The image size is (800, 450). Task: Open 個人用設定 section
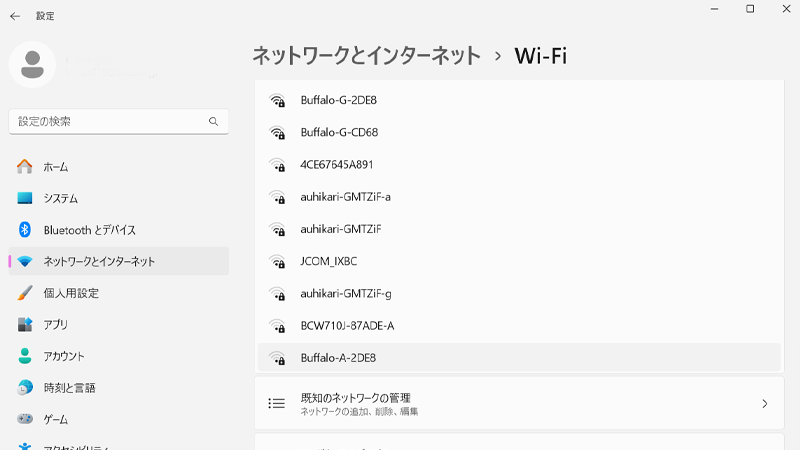[x=118, y=293]
